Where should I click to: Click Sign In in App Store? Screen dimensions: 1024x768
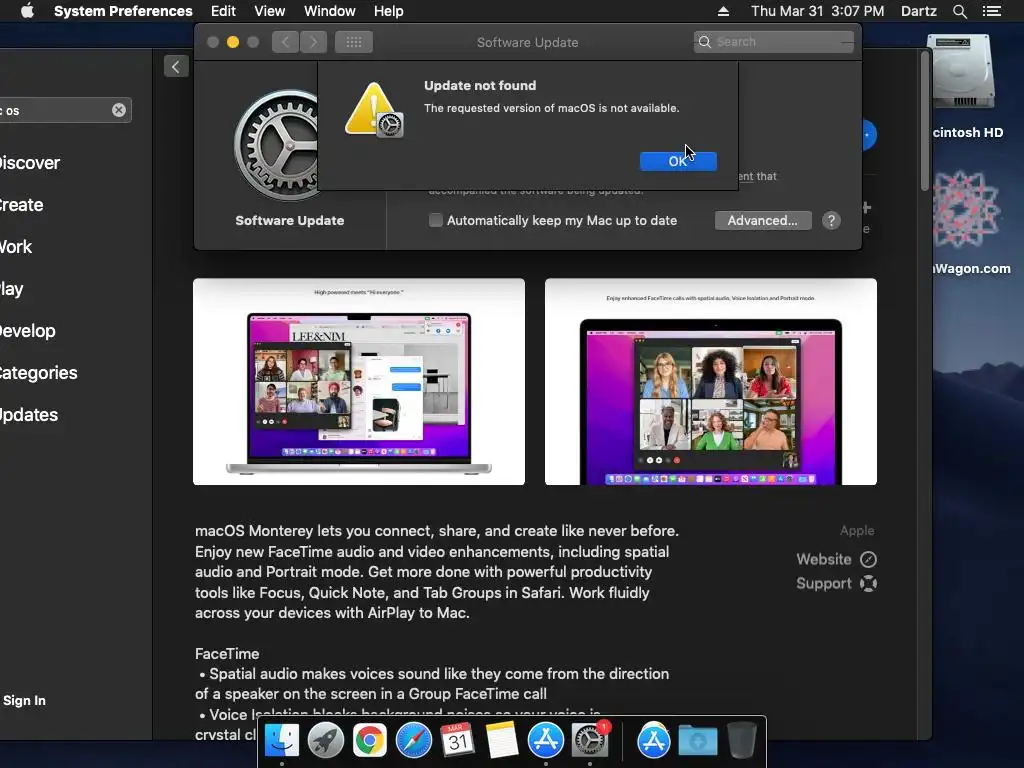[24, 701]
